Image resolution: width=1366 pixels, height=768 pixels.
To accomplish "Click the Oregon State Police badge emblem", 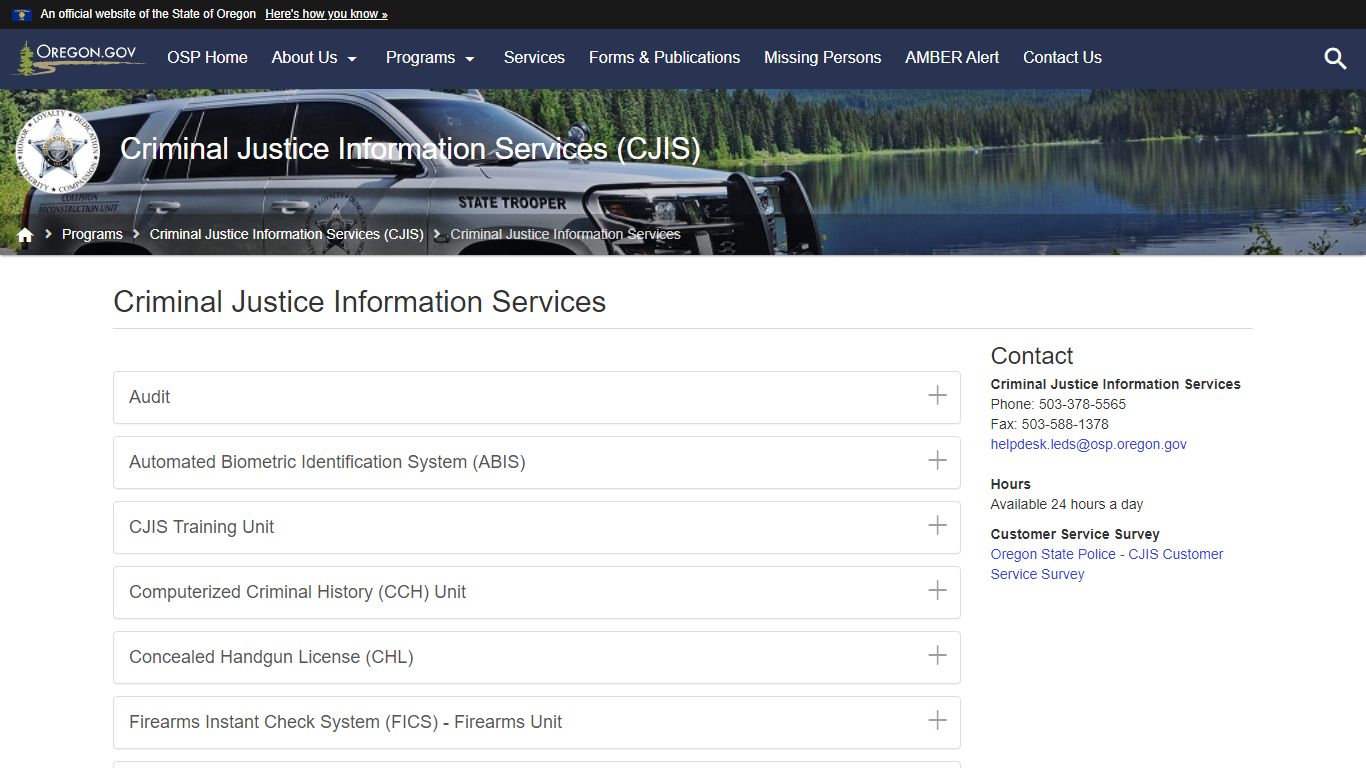I will pyautogui.click(x=58, y=152).
